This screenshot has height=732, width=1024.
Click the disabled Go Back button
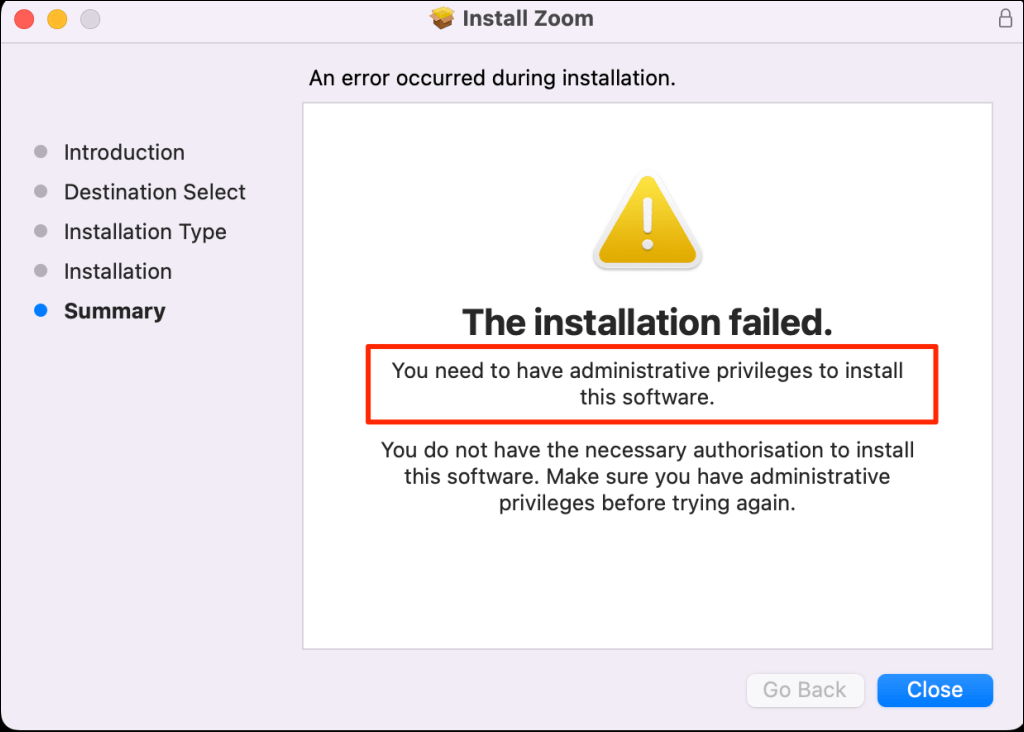click(805, 690)
